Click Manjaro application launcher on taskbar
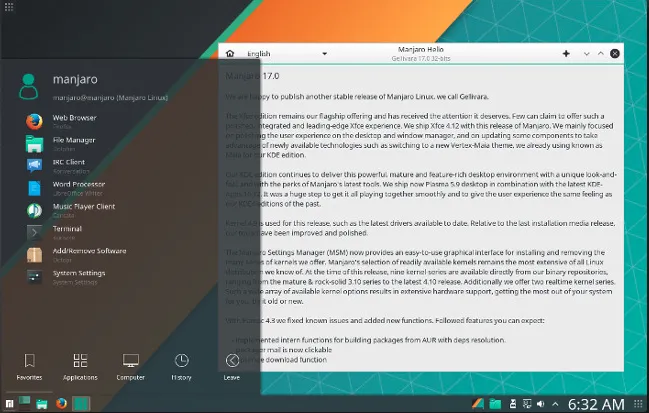Viewport: 649px width, 413px height. pyautogui.click(x=9, y=403)
